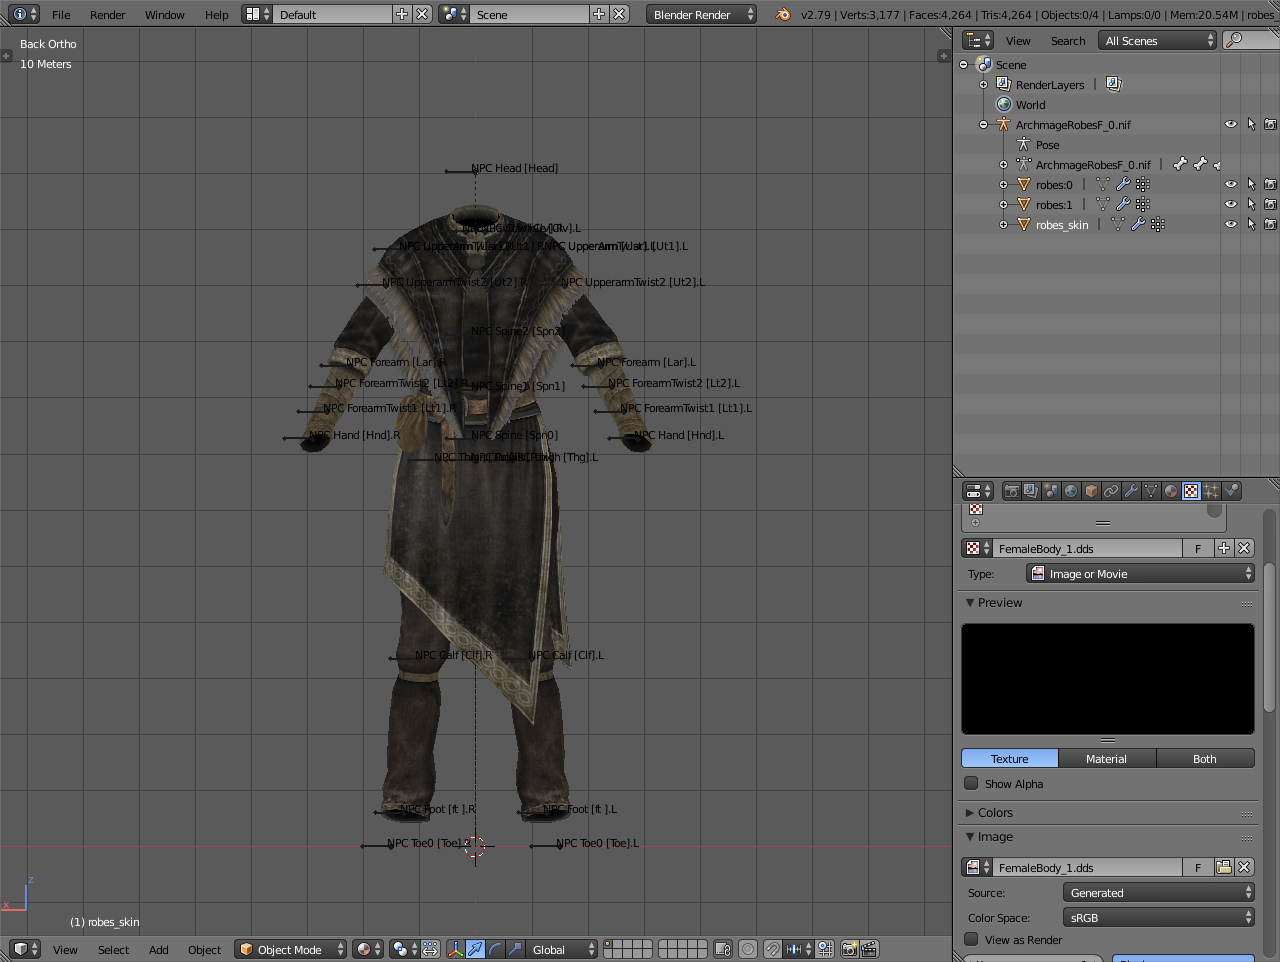Hide ArchmageRobesF_0.nif with its eye icon

pos(1231,124)
